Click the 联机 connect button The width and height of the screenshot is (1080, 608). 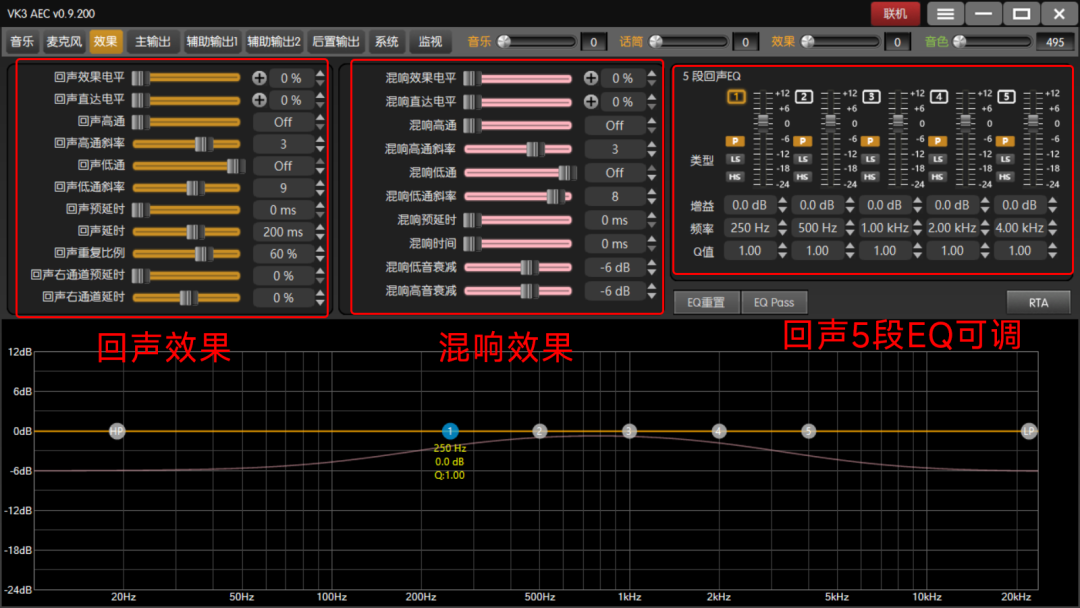pyautogui.click(x=895, y=14)
